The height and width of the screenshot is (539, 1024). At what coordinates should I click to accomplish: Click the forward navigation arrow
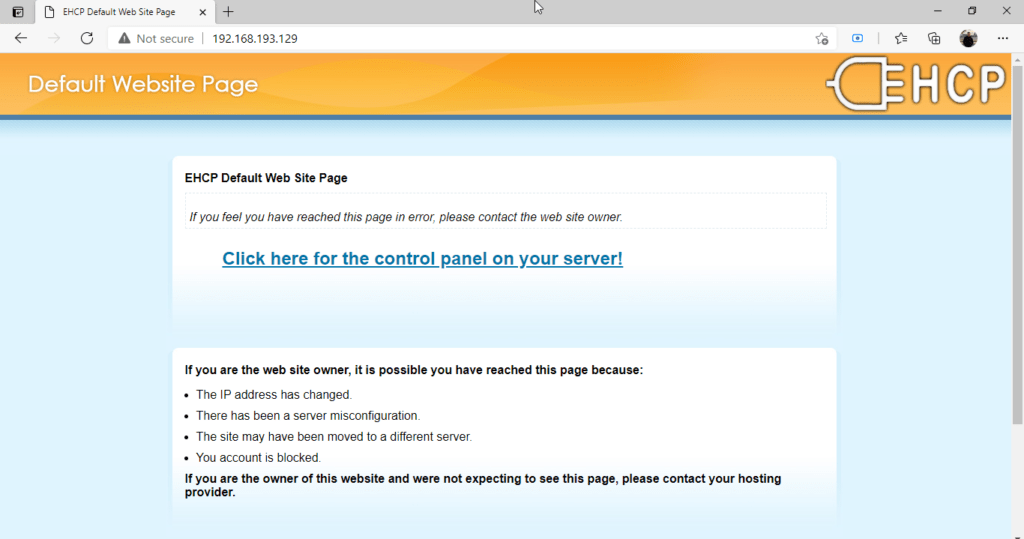54,38
